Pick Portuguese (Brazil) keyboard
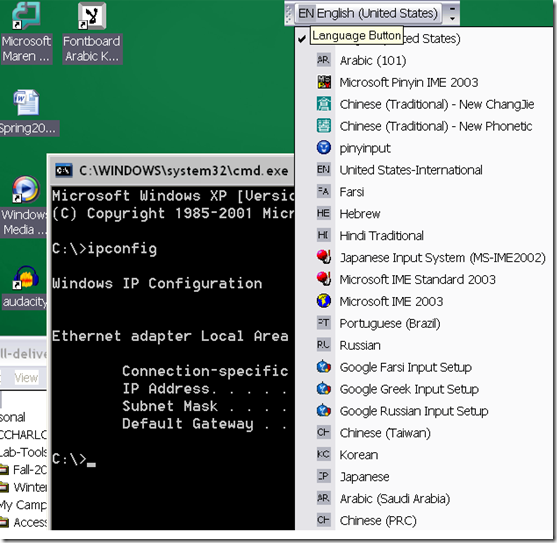 [x=424, y=323]
